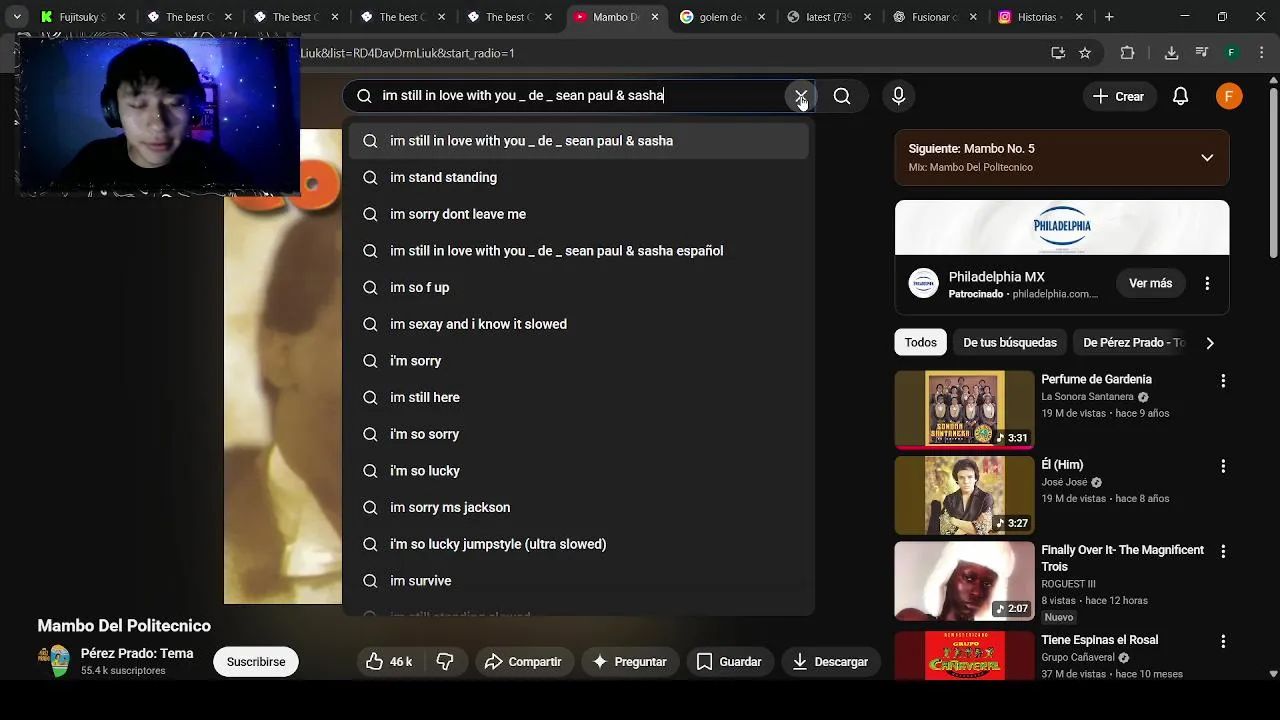The height and width of the screenshot is (720, 1280).
Task: Click into the YouTube search input field
Action: pos(580,96)
